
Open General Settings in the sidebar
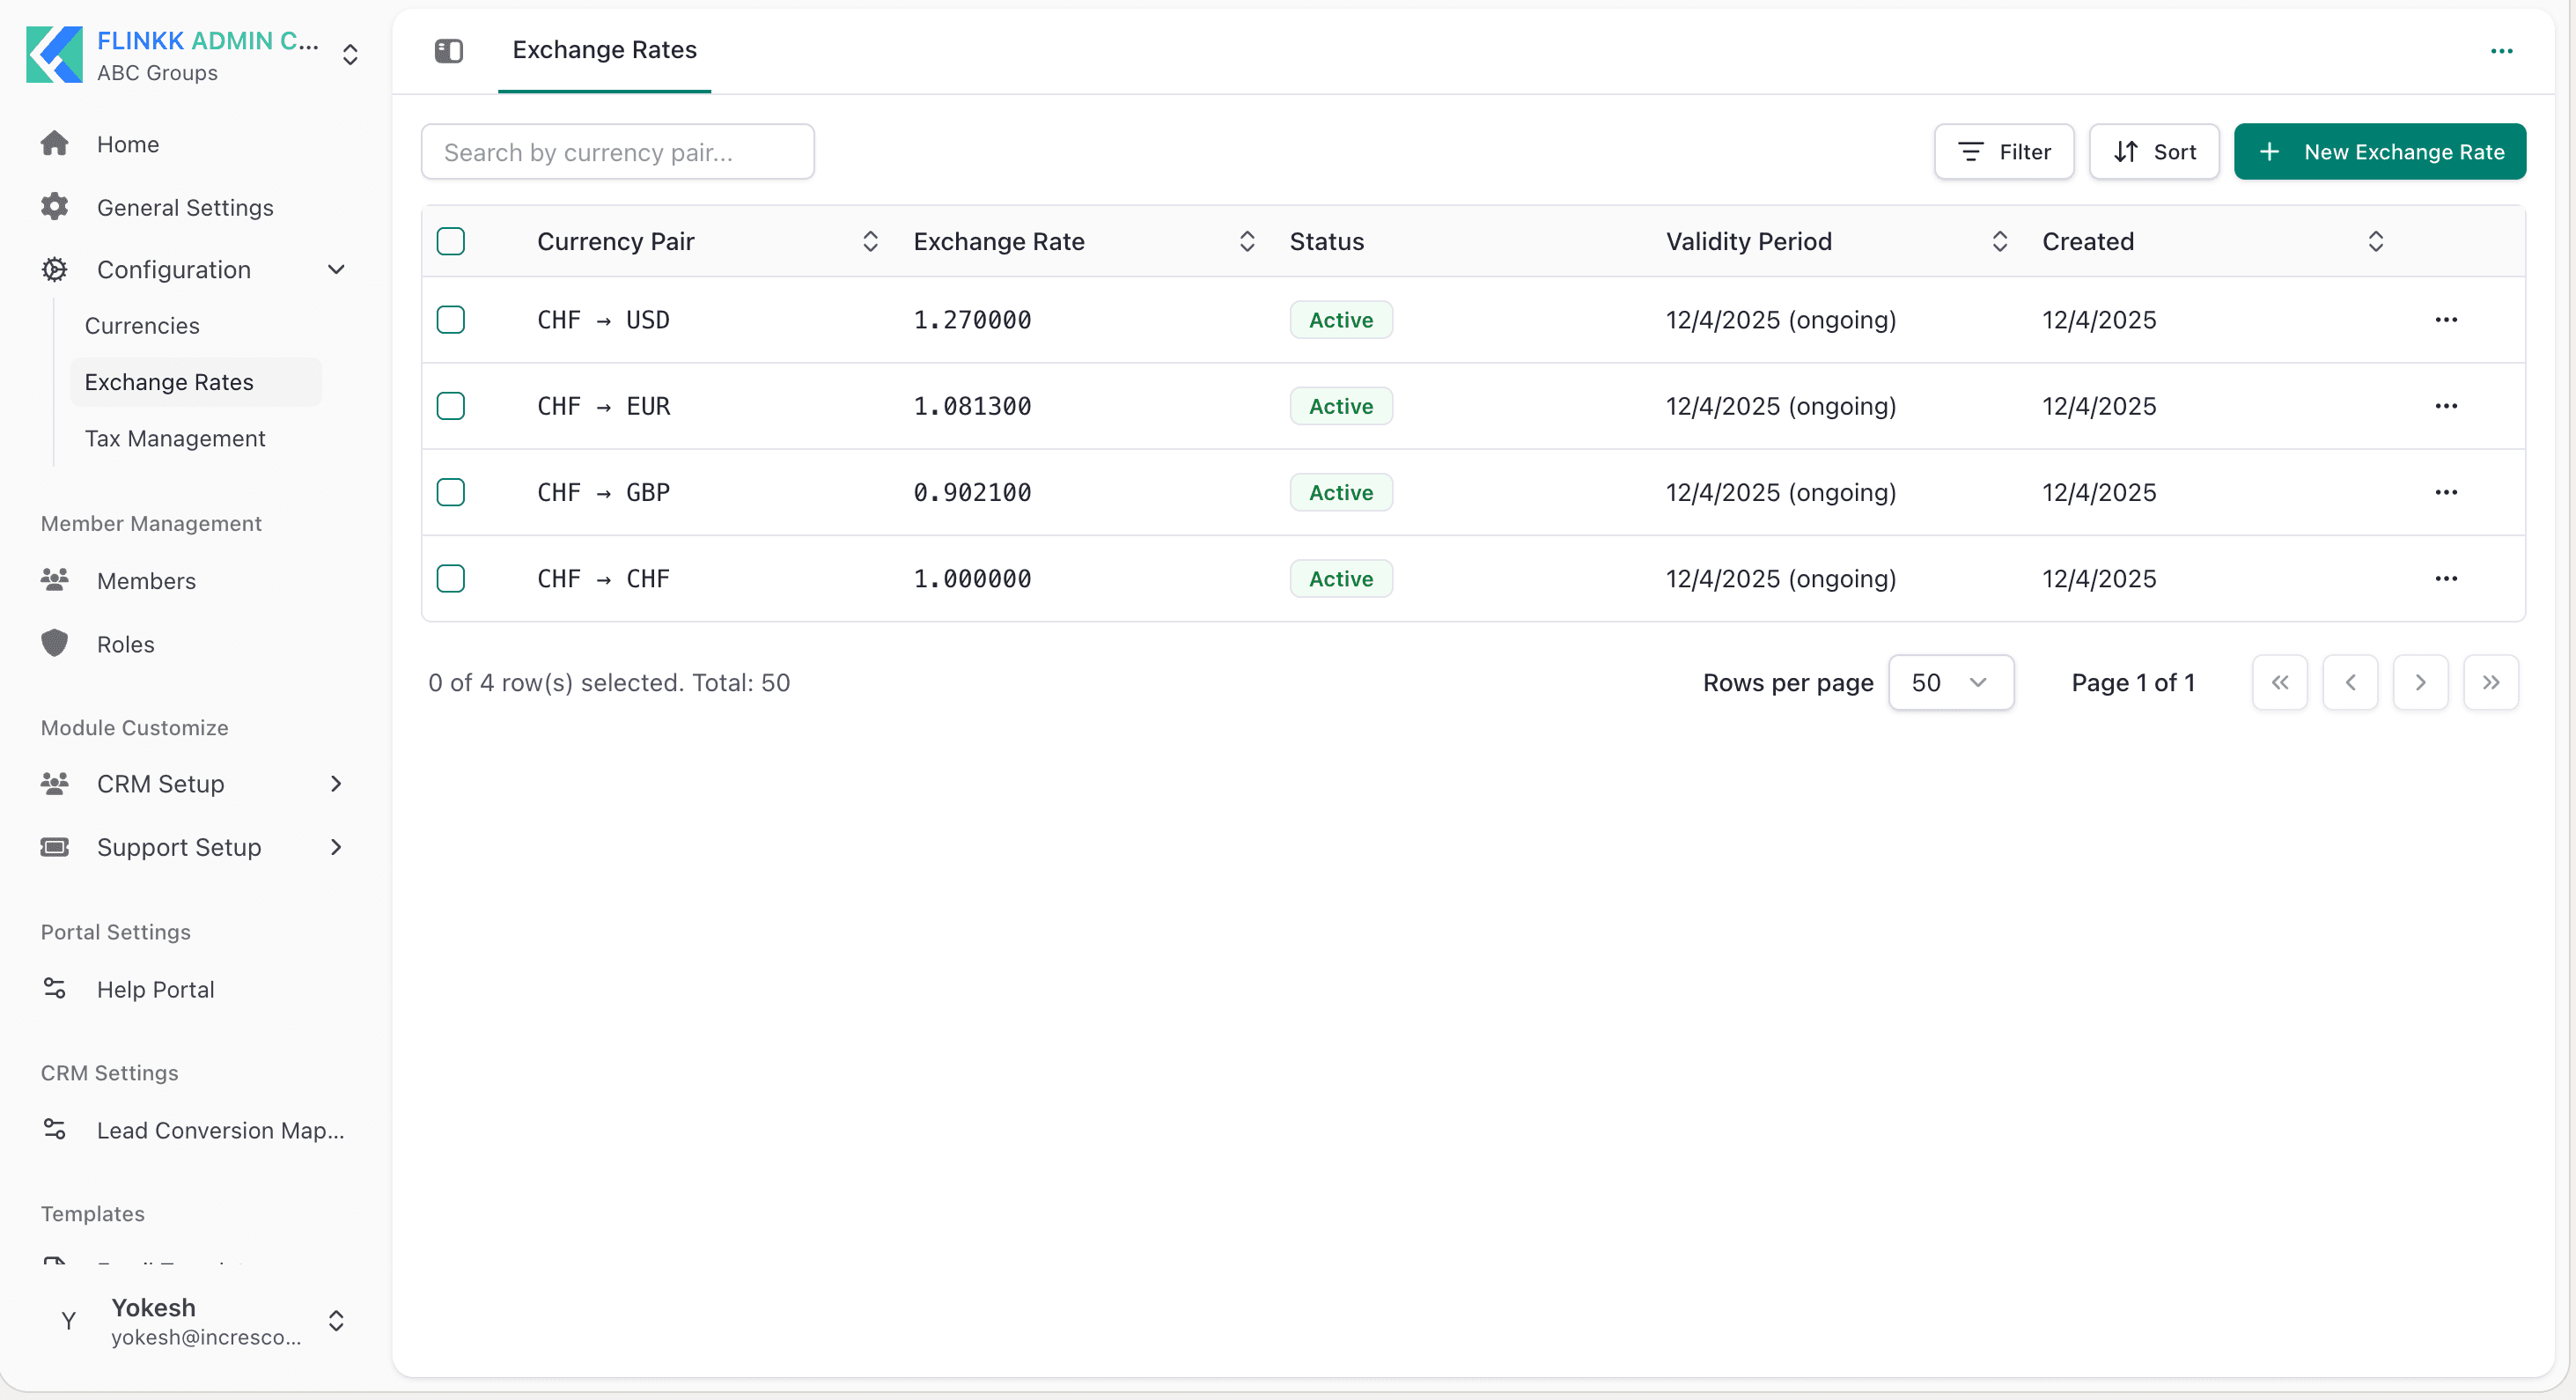(x=185, y=207)
